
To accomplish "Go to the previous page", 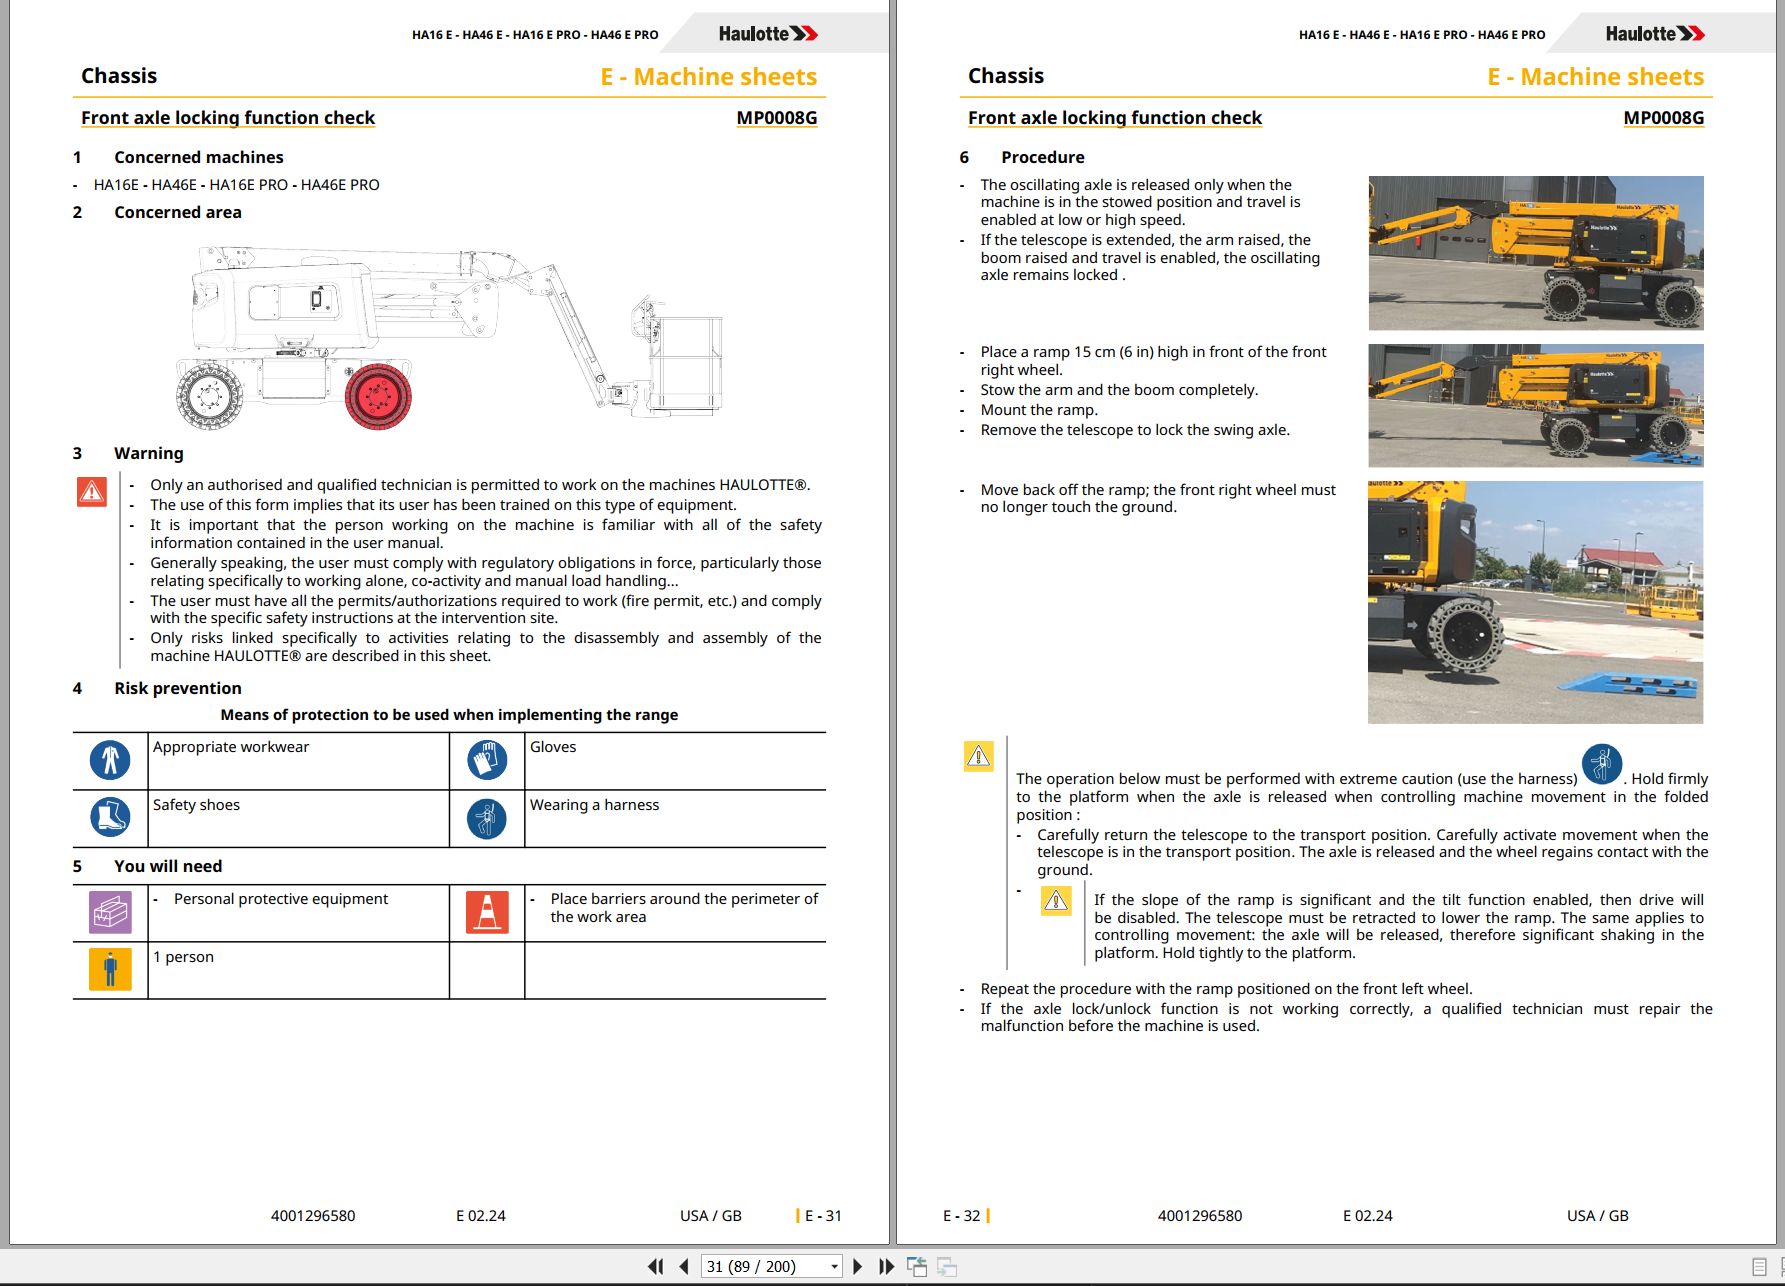I will 684,1266.
